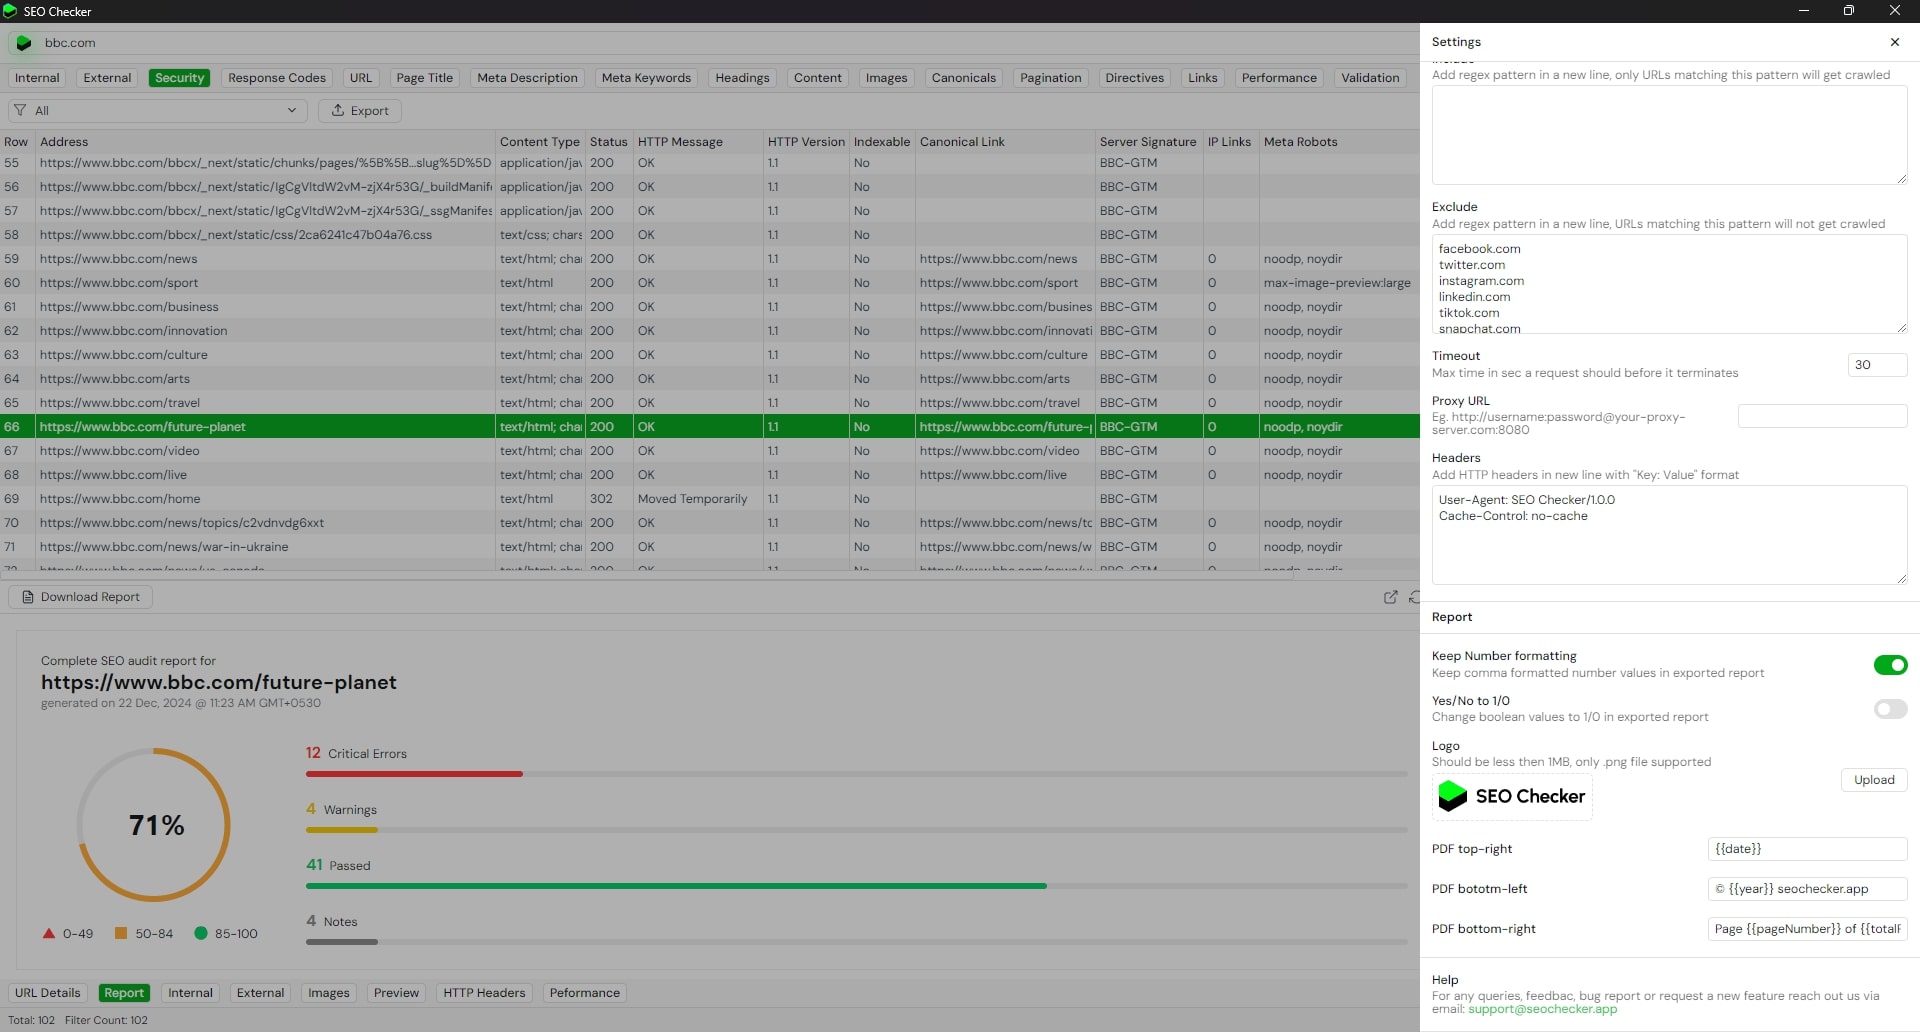Select the Report bottom tab
The image size is (1920, 1032).
pyautogui.click(x=124, y=993)
